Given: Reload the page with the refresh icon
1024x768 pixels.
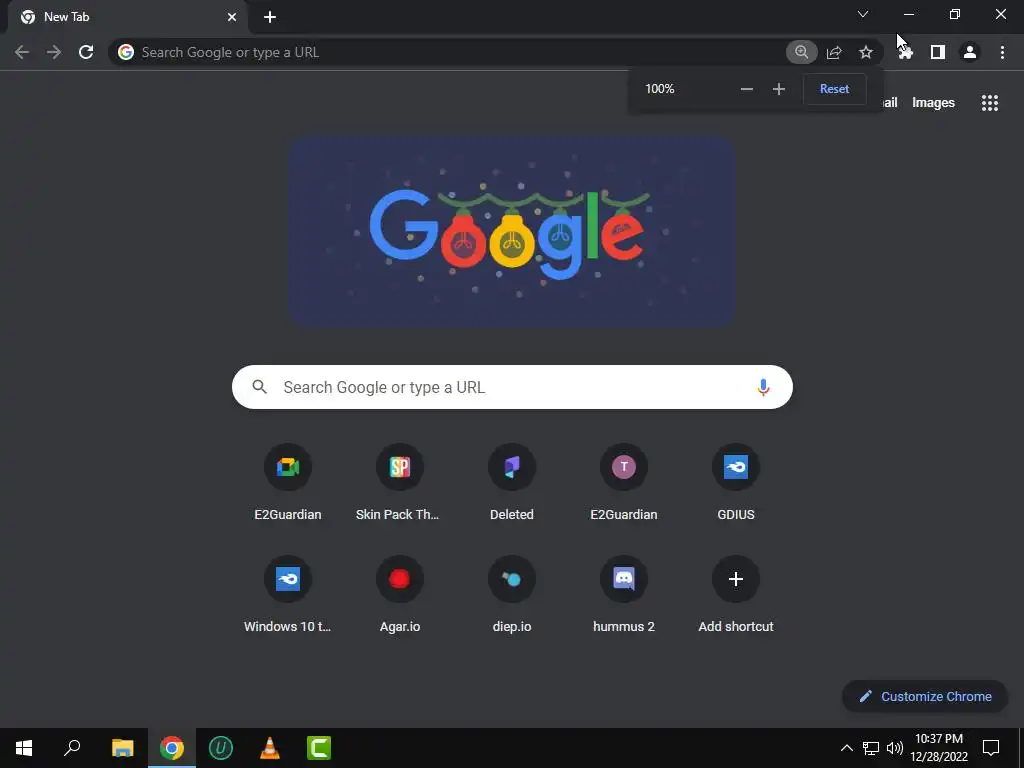Looking at the screenshot, I should 86,52.
